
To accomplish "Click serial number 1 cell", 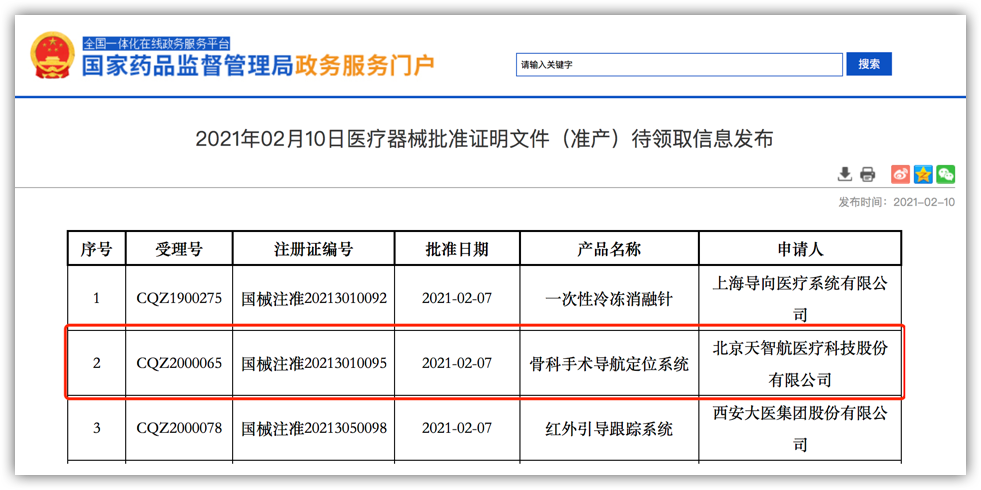I will (96, 299).
